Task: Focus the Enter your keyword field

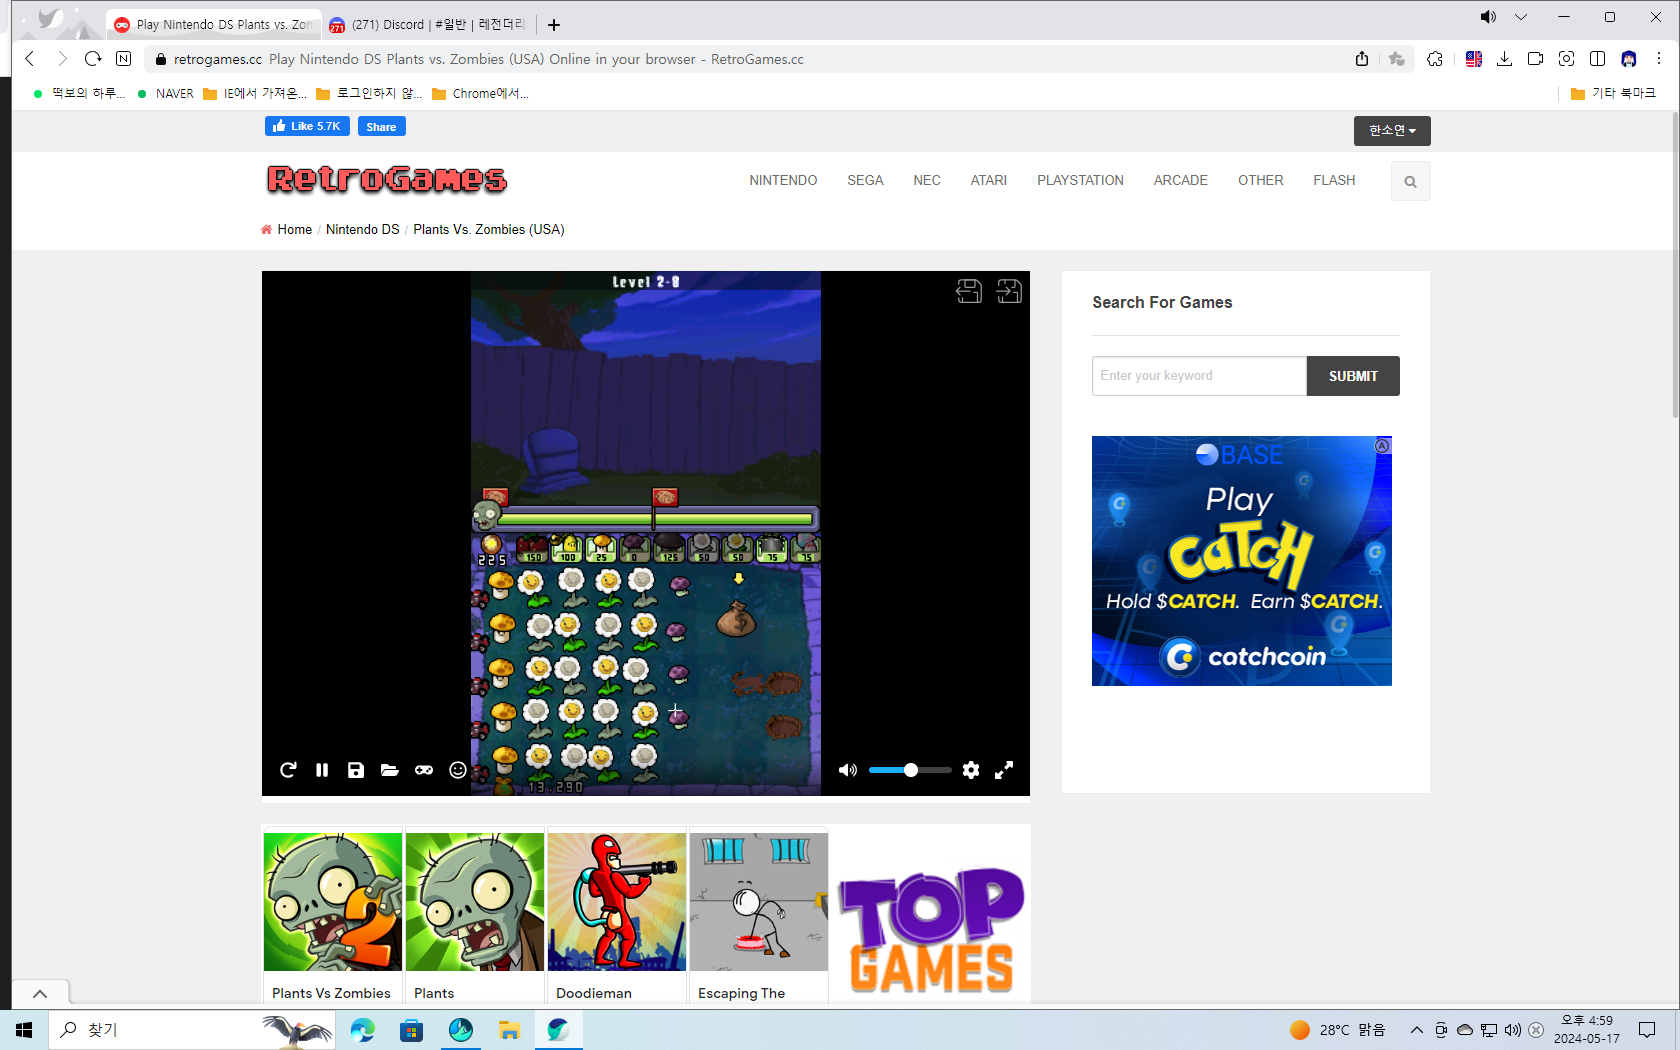Action: coord(1199,376)
